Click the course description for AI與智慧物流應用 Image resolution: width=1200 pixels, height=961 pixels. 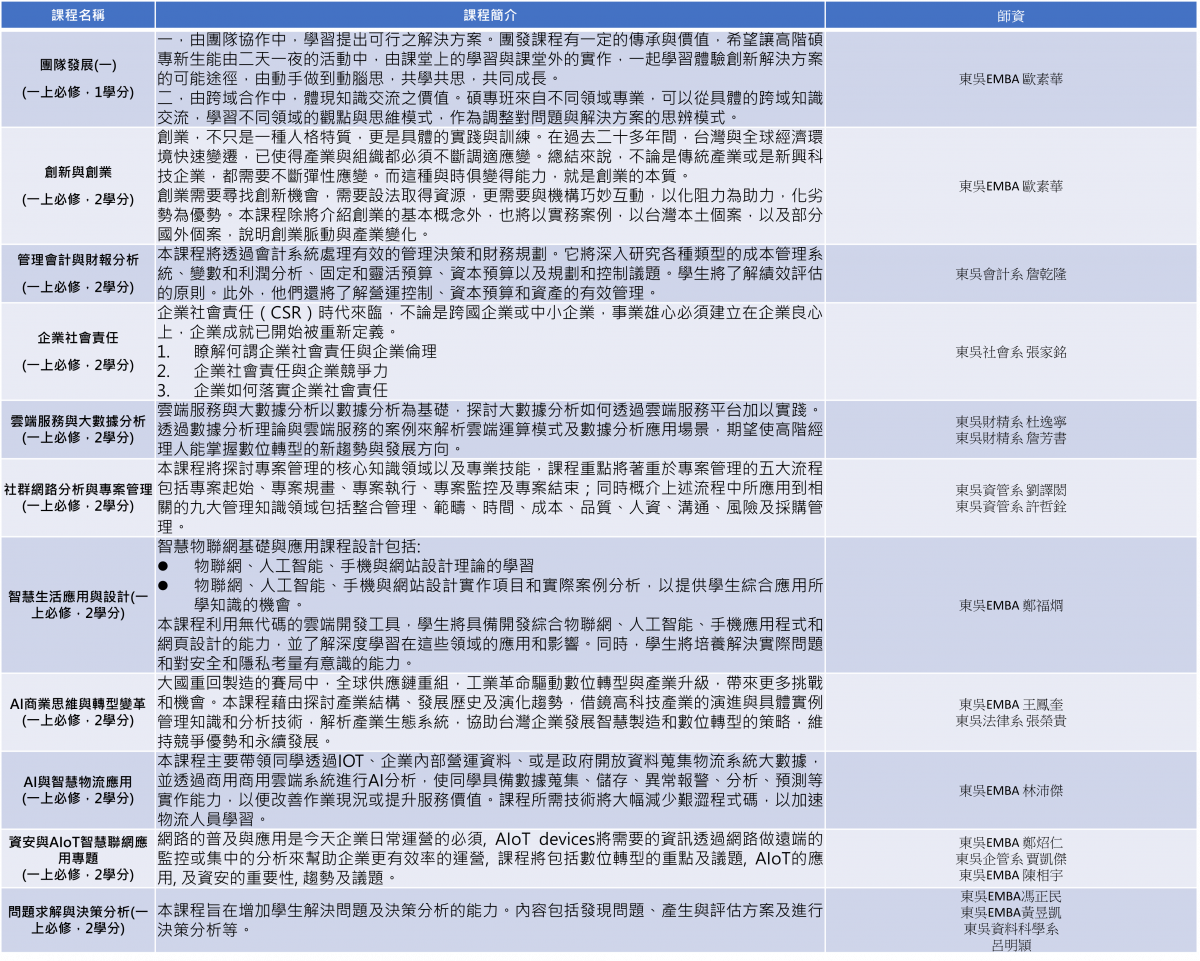[490, 789]
